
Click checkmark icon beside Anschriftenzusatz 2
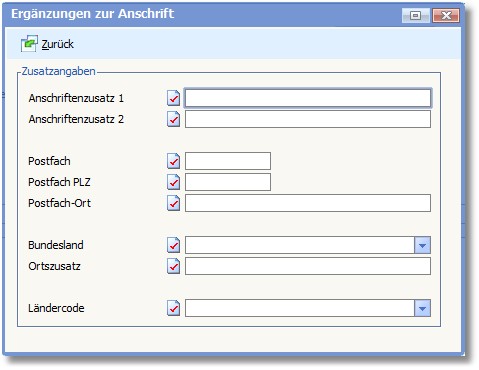(x=173, y=119)
